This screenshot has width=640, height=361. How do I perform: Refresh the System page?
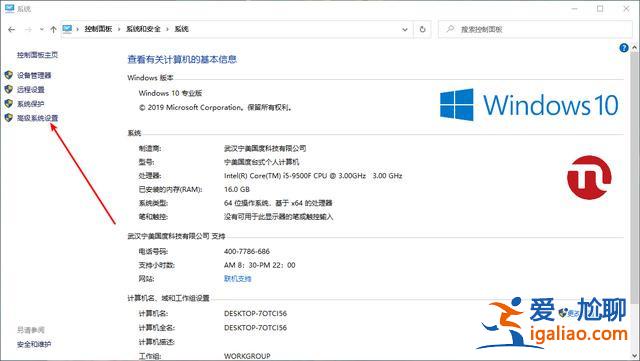point(422,29)
